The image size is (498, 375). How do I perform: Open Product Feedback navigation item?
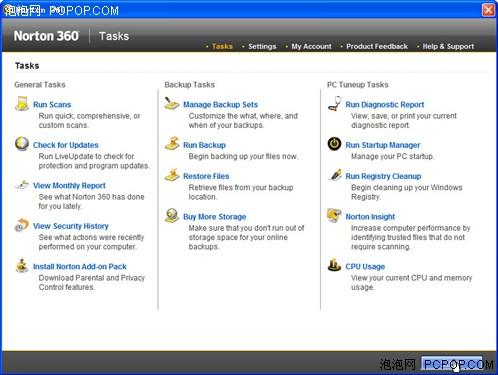[377, 46]
